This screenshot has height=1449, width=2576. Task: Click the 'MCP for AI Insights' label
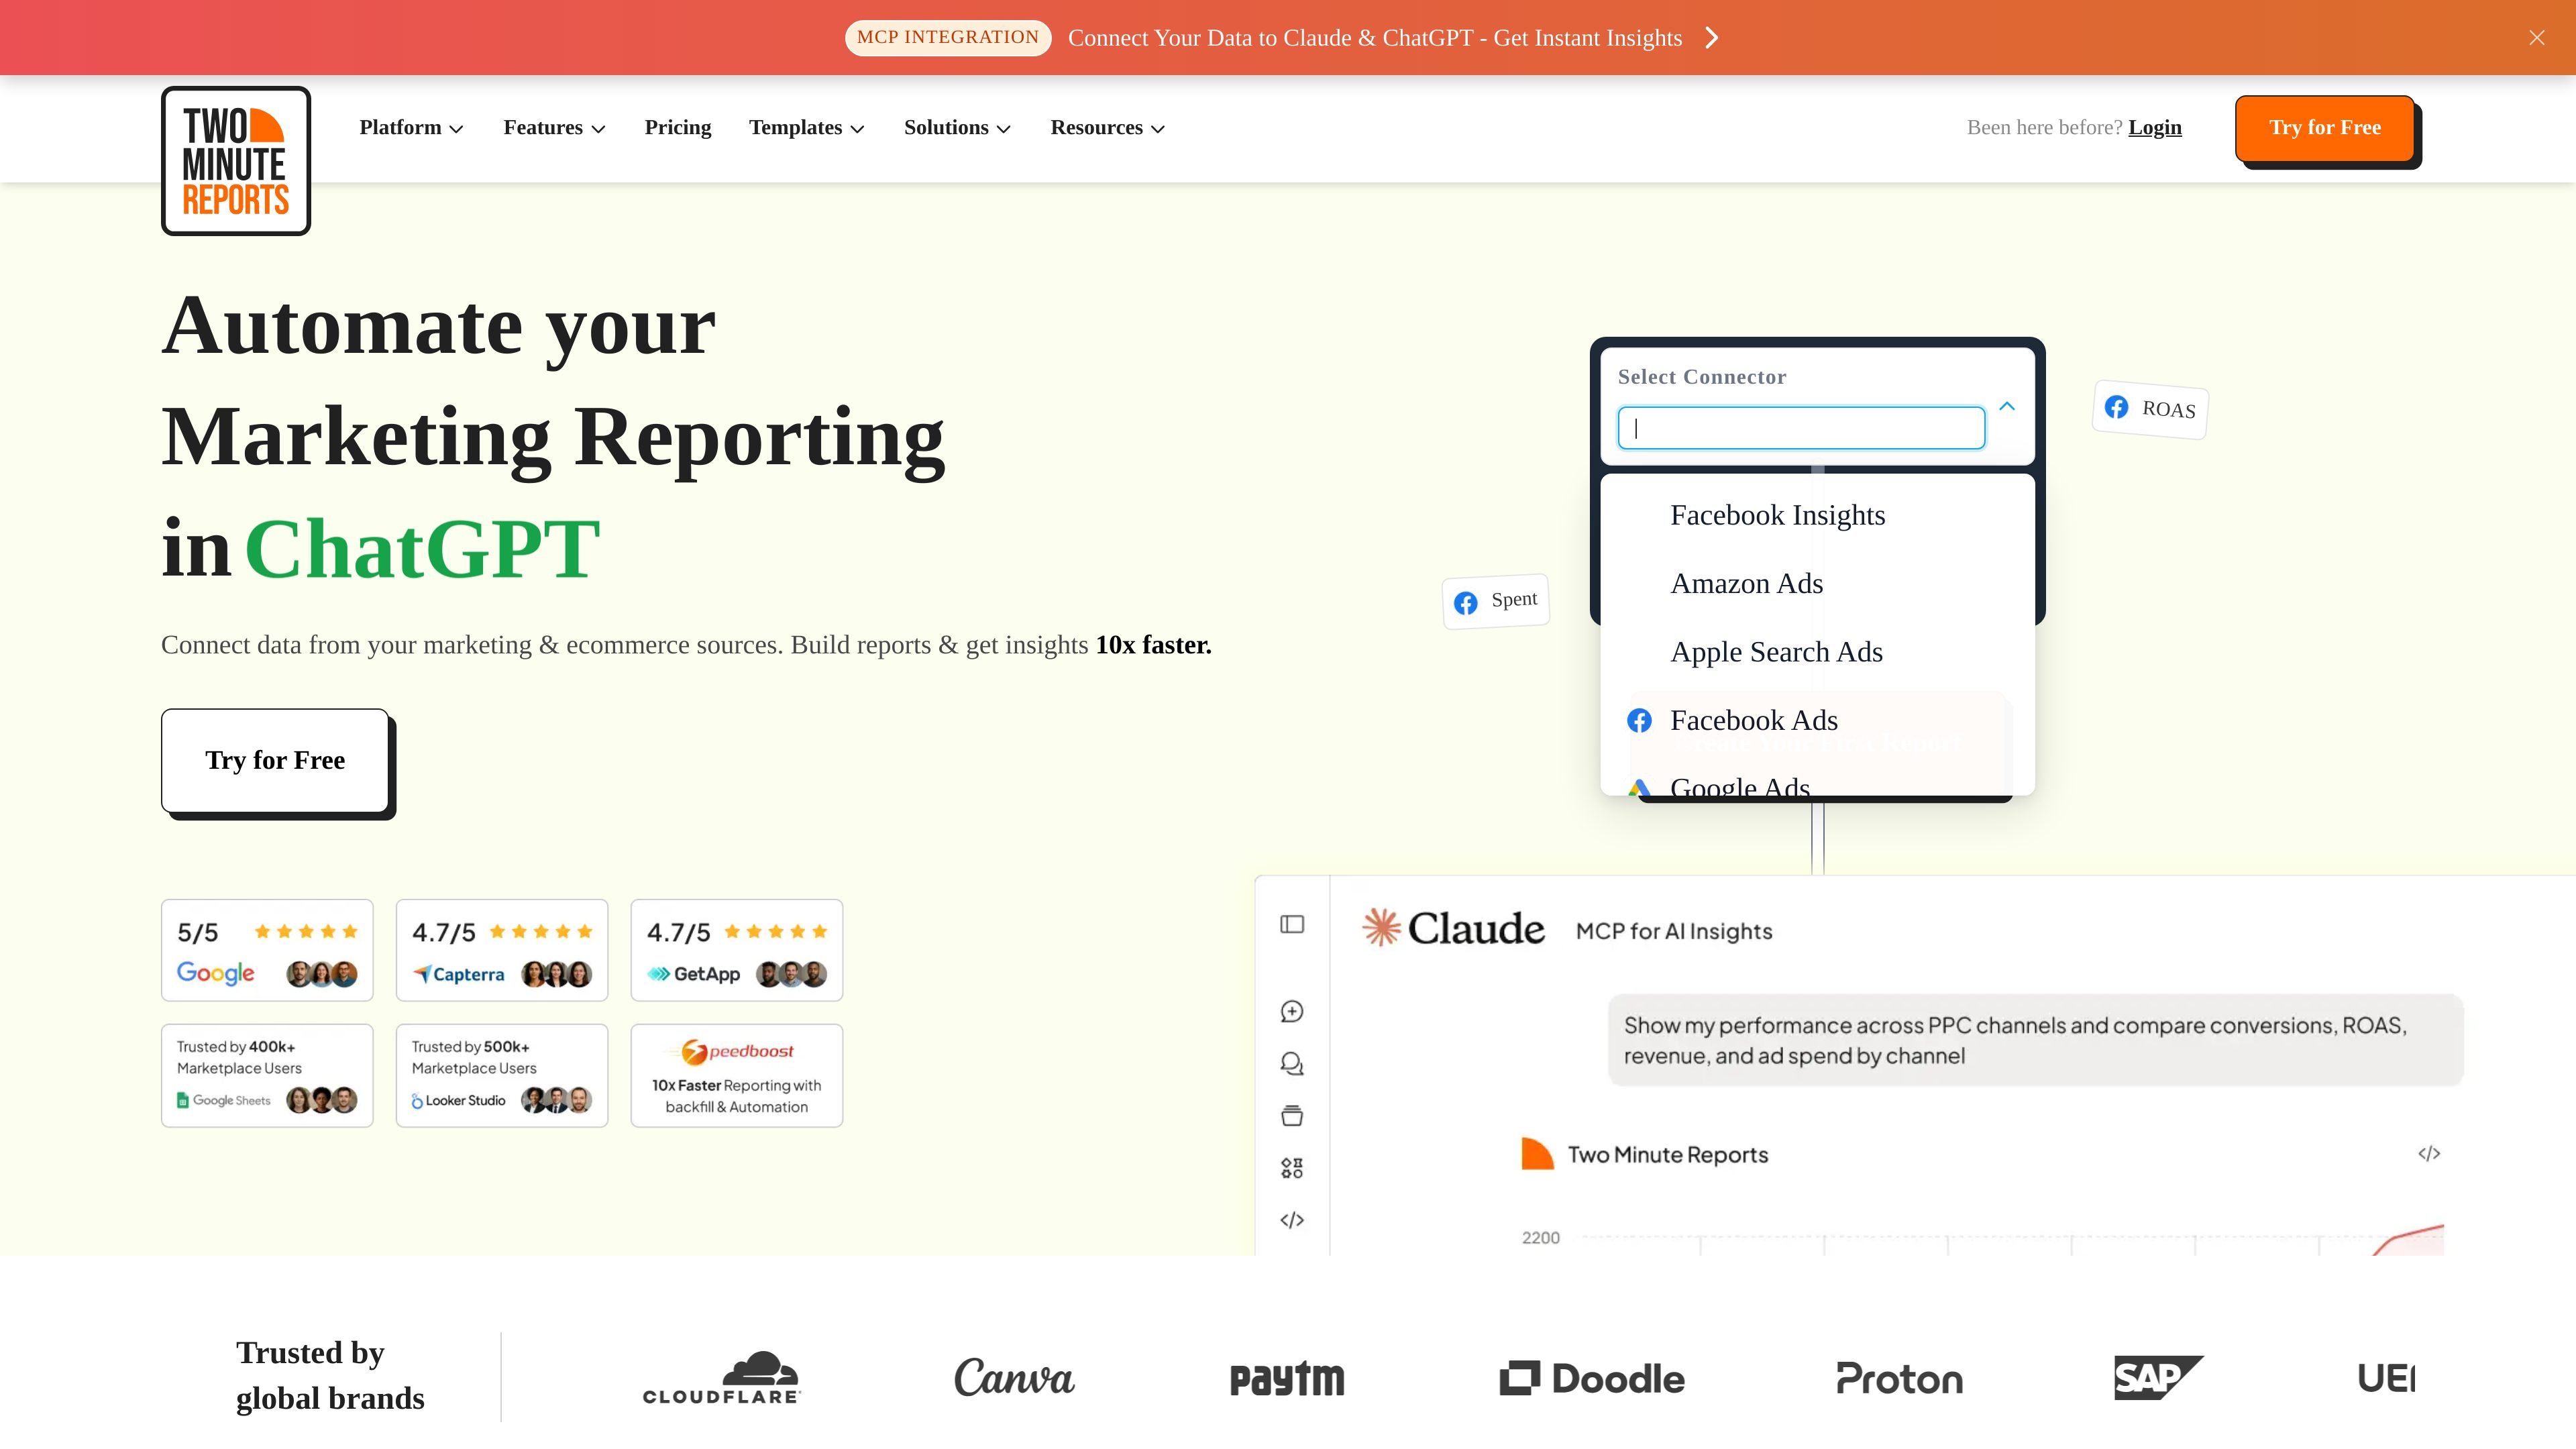pyautogui.click(x=1674, y=931)
